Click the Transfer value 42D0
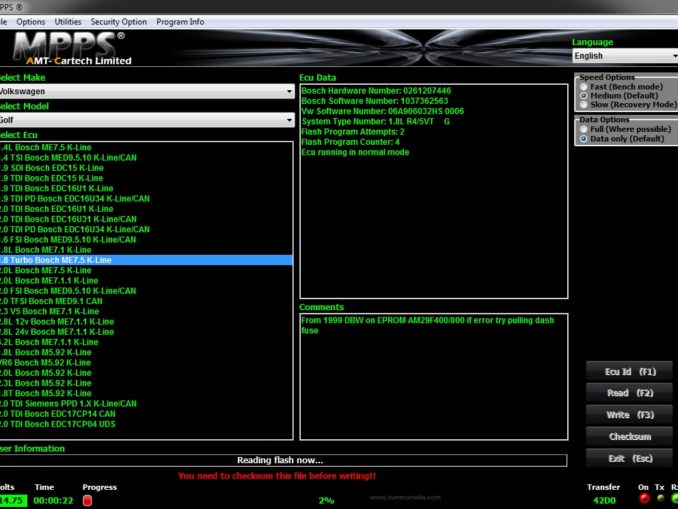This screenshot has width=678, height=509. [x=604, y=500]
